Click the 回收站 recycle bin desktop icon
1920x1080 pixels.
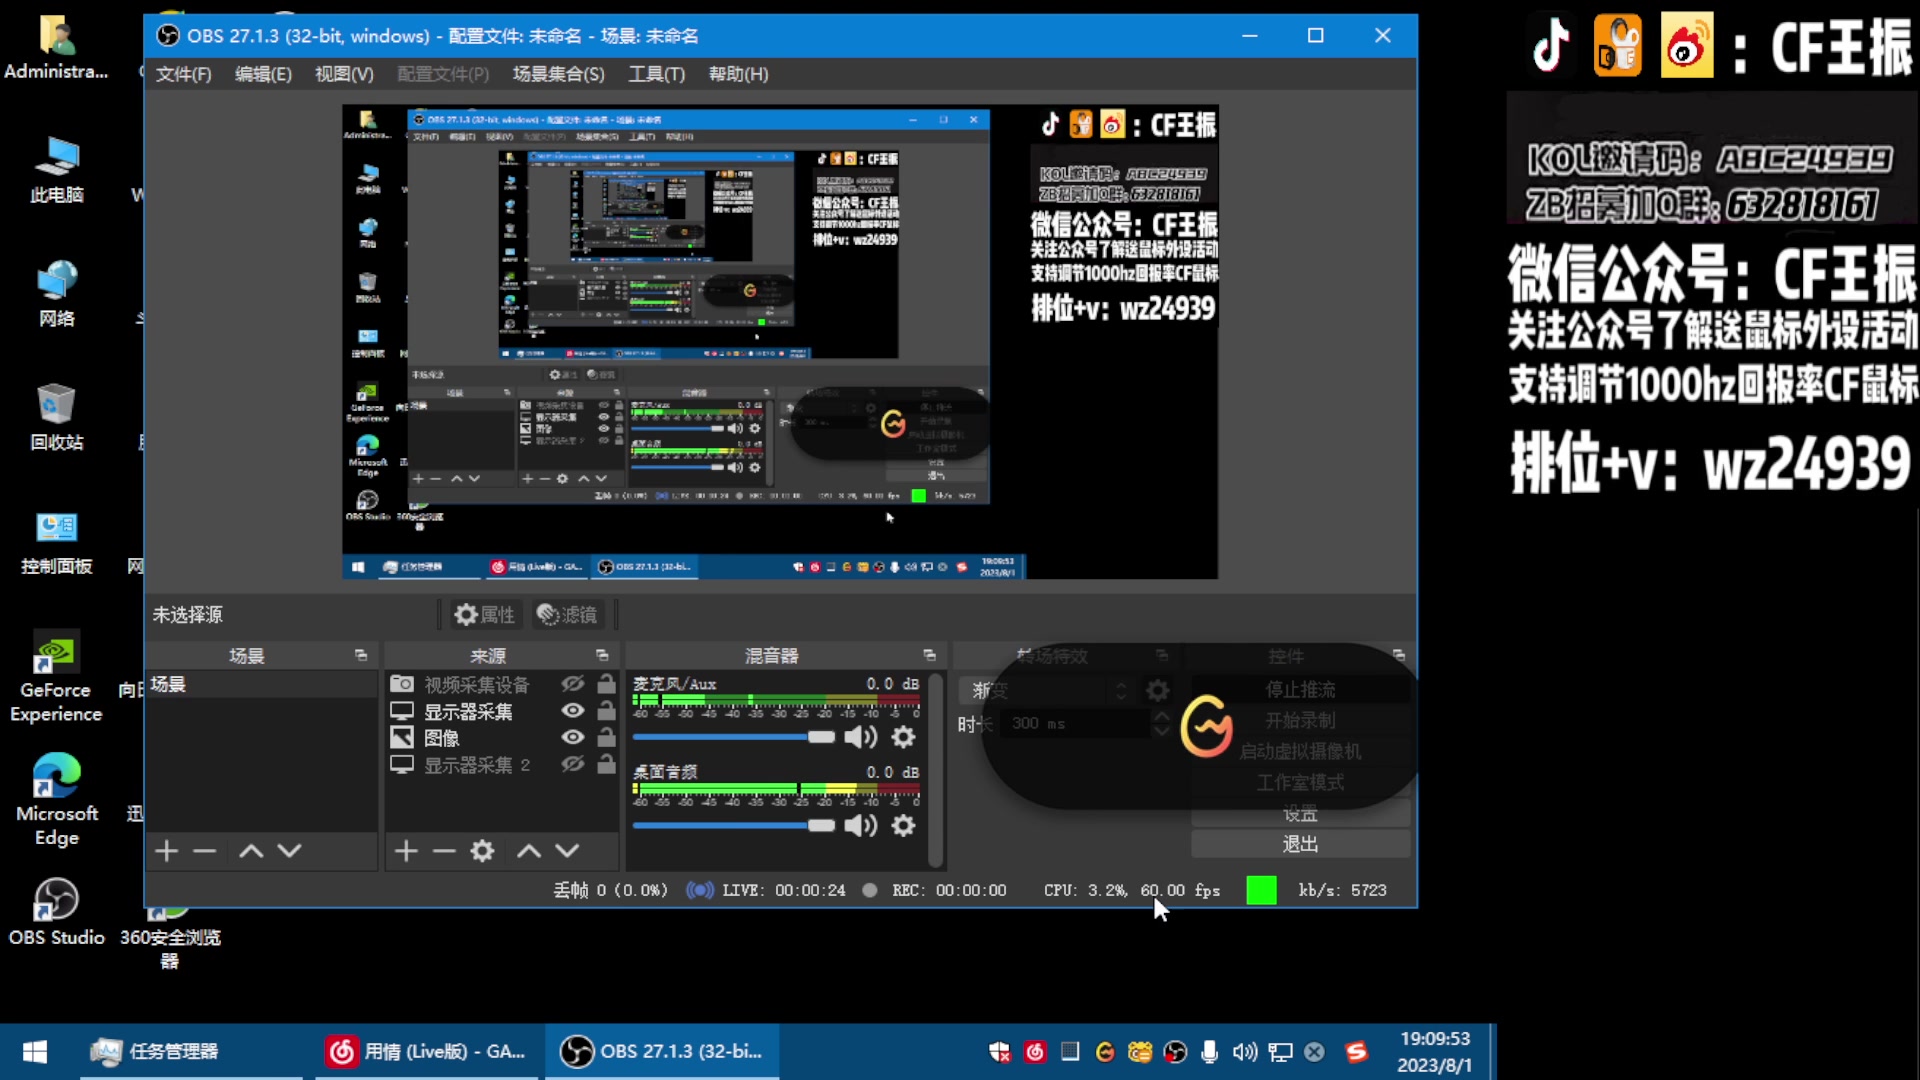tap(56, 417)
